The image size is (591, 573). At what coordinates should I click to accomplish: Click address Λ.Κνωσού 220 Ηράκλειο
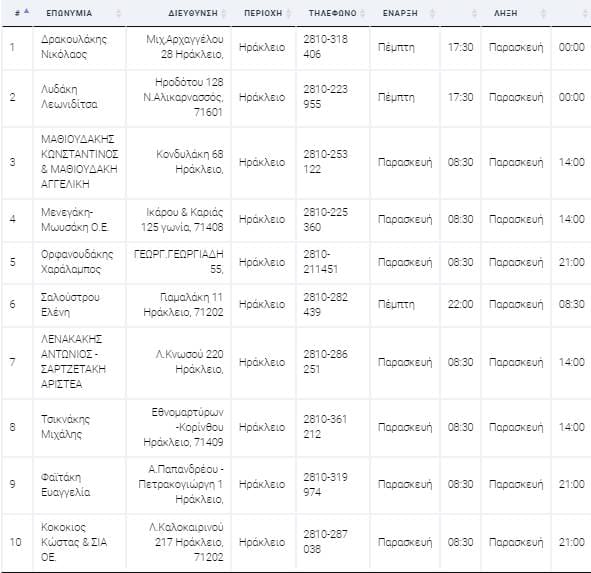[x=190, y=362]
